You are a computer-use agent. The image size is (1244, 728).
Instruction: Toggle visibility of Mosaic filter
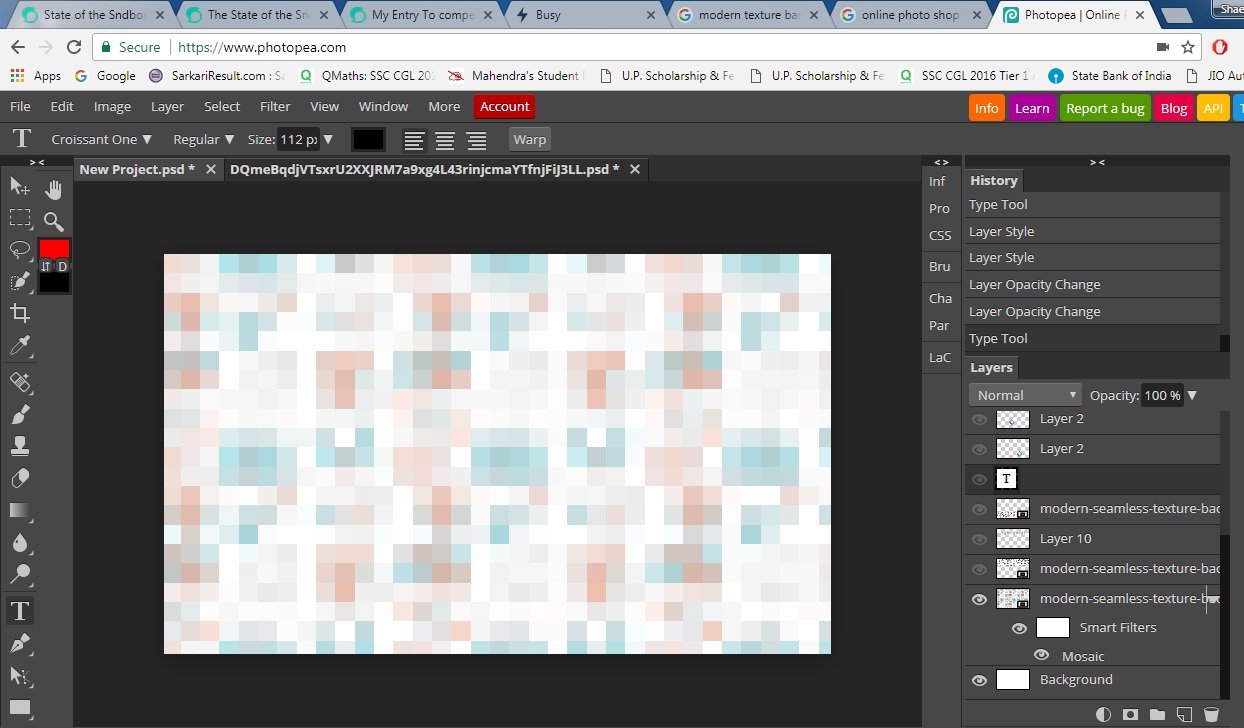(x=1042, y=656)
